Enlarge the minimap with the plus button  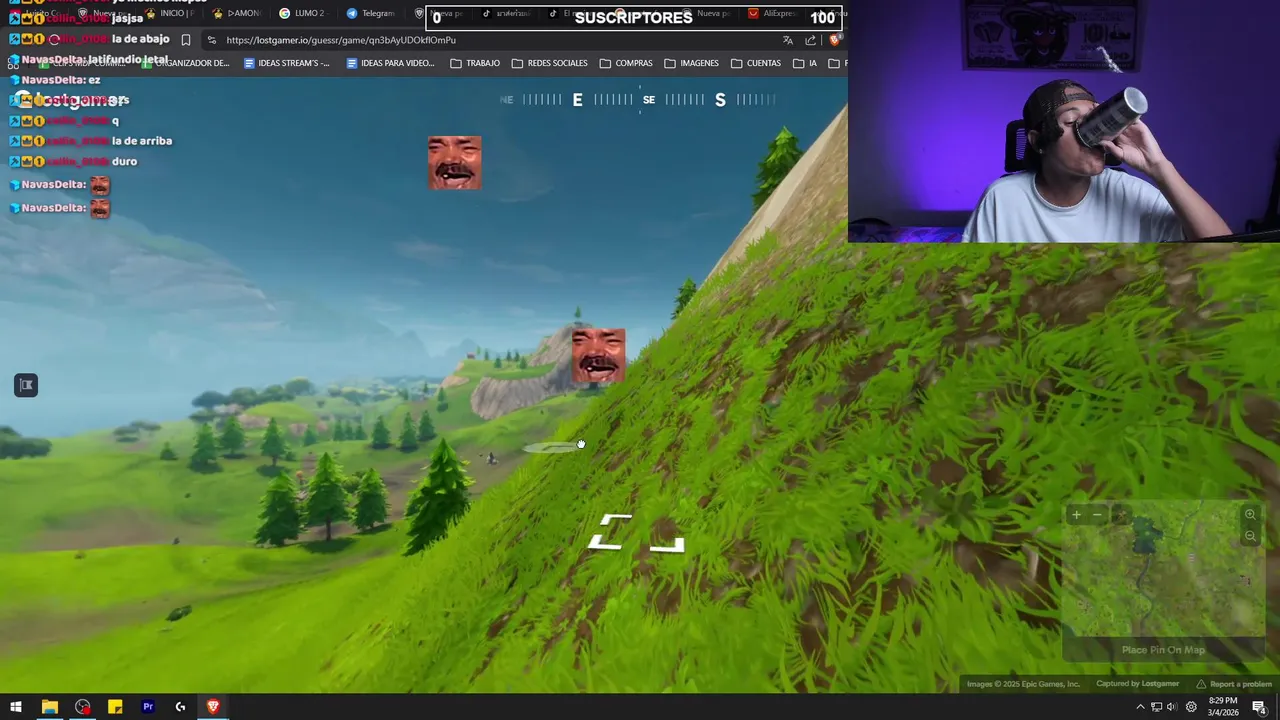point(1076,515)
